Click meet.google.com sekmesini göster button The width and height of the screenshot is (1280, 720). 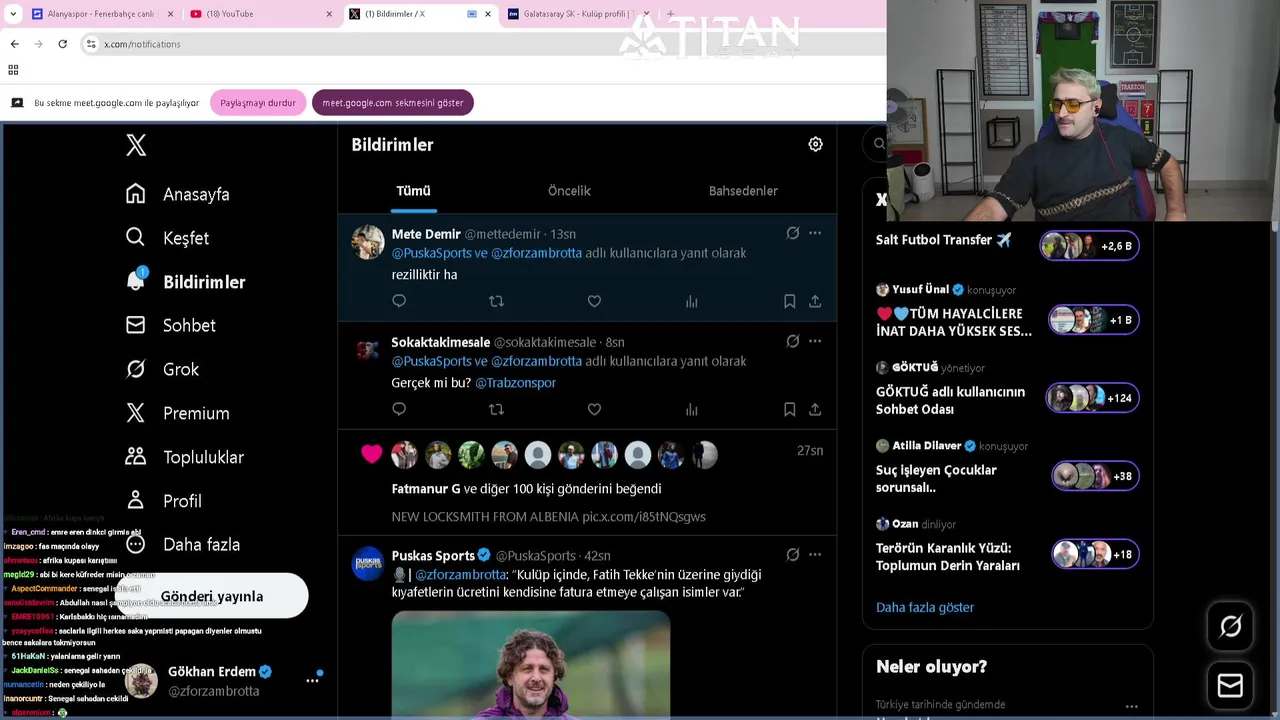pos(393,103)
